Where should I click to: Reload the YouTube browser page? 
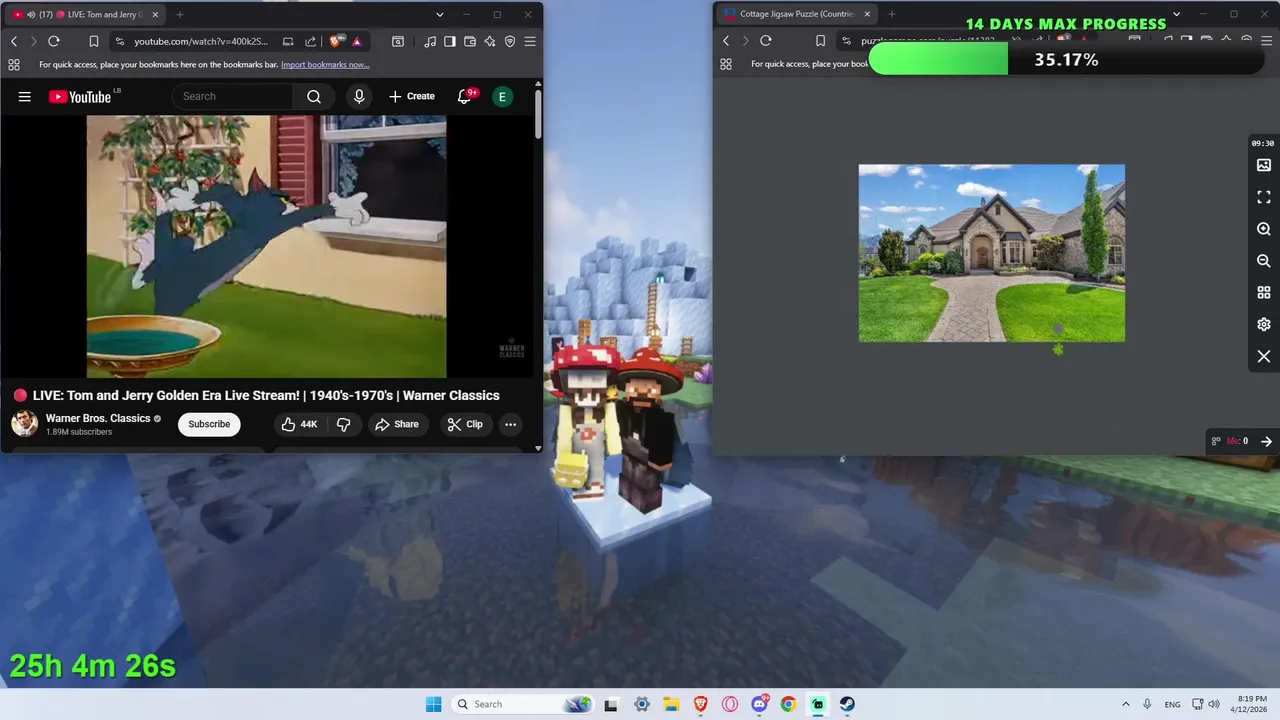click(54, 41)
